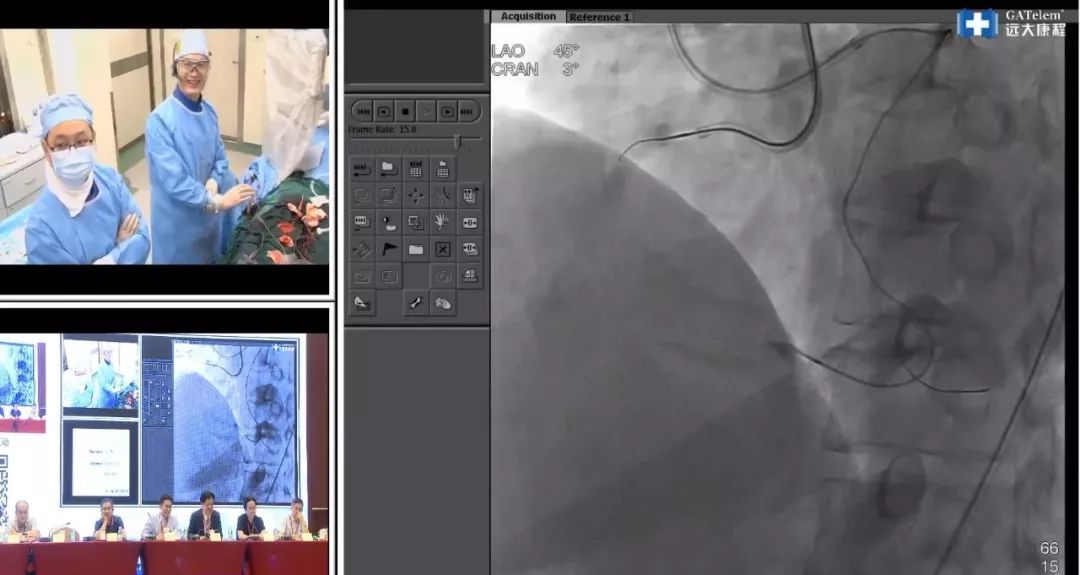Click the operating room camera feed

click(164, 146)
